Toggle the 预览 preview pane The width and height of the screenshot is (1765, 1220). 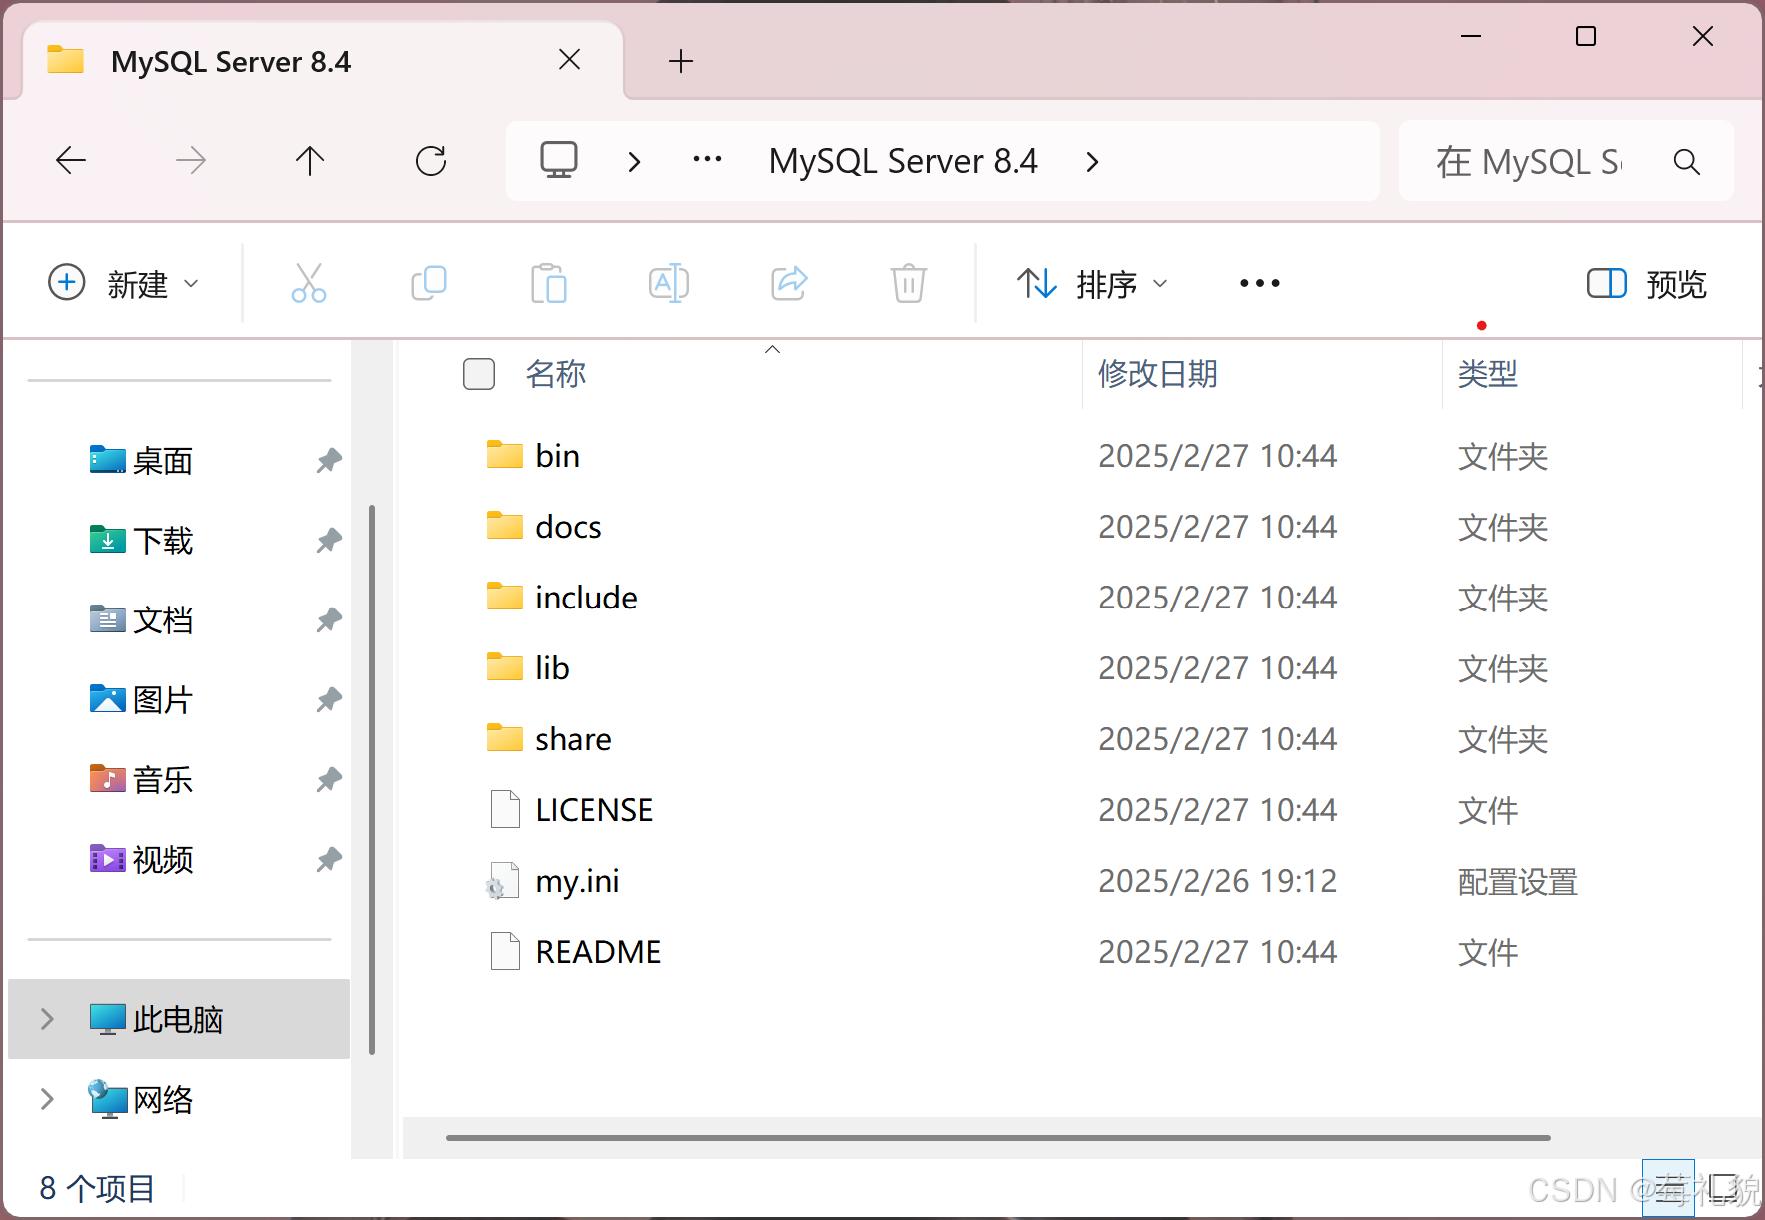[1647, 284]
